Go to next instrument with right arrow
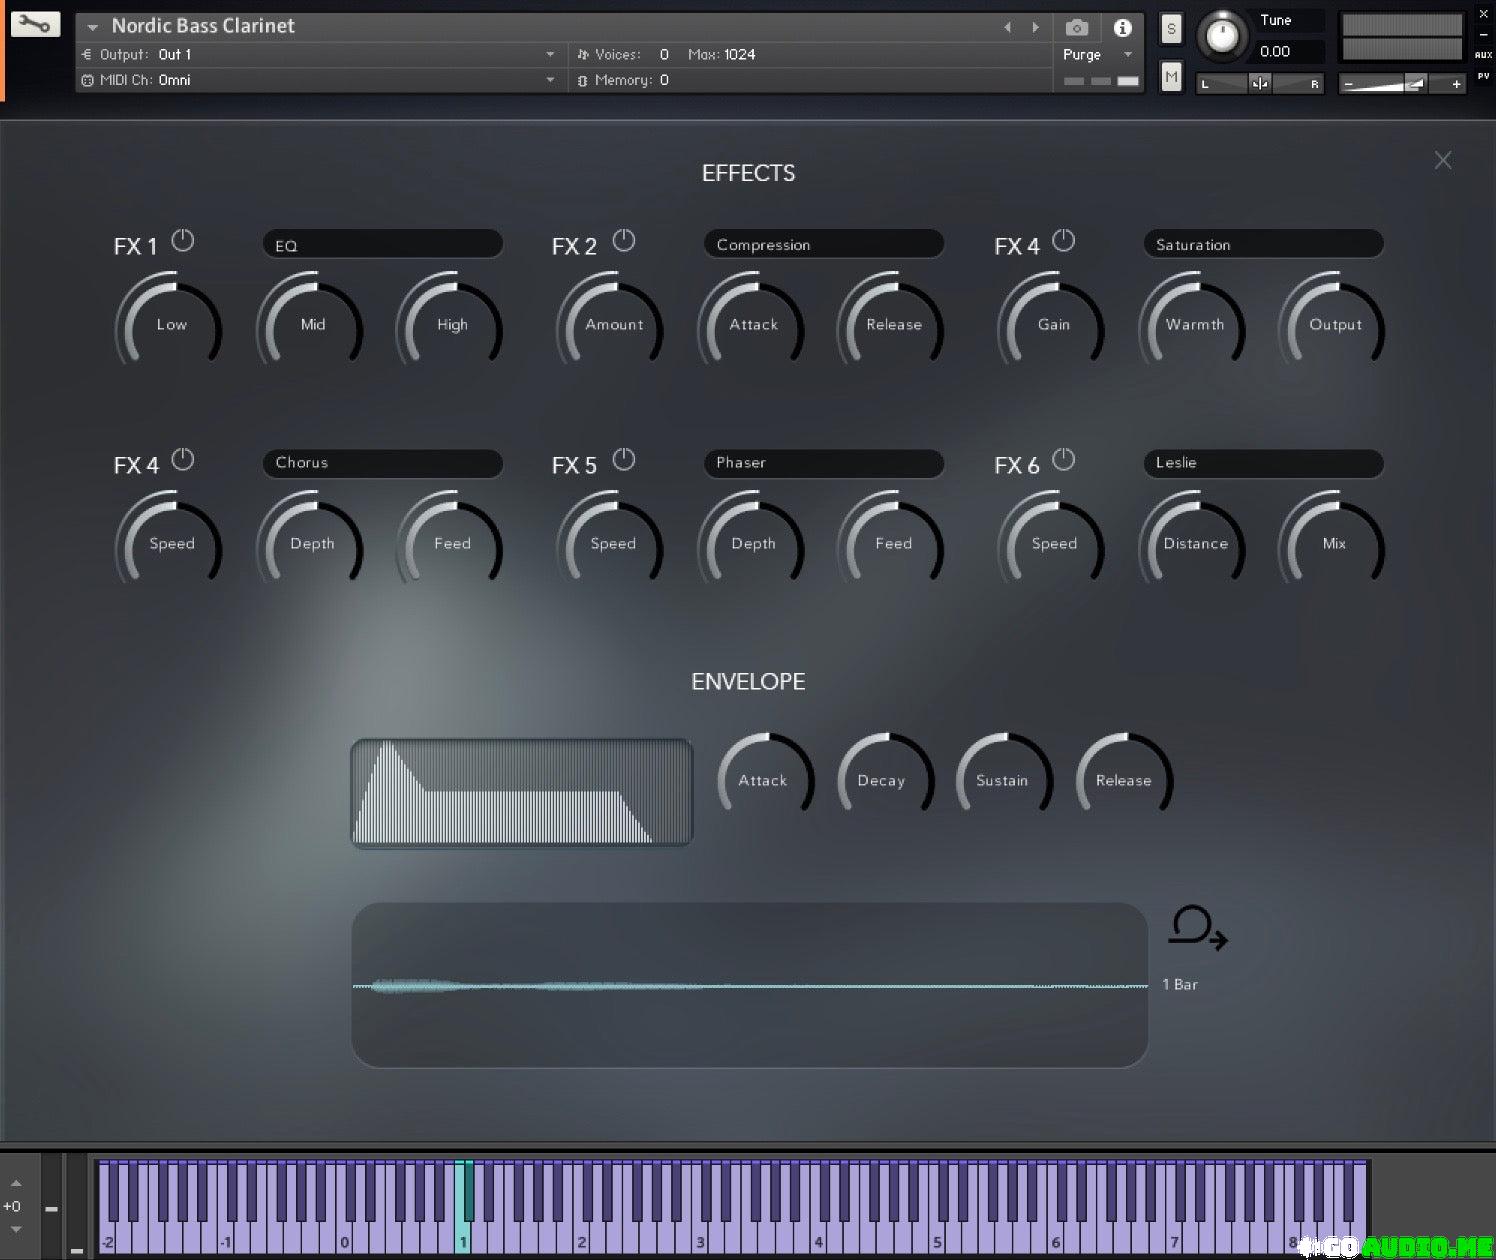Viewport: 1496px width, 1260px height. pyautogui.click(x=1035, y=28)
